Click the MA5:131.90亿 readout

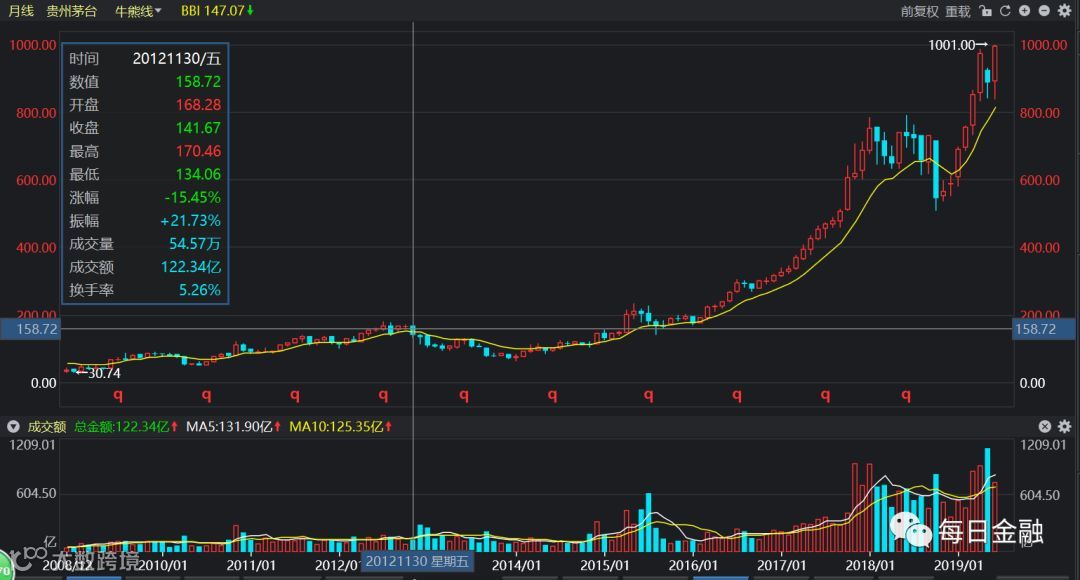(233, 426)
